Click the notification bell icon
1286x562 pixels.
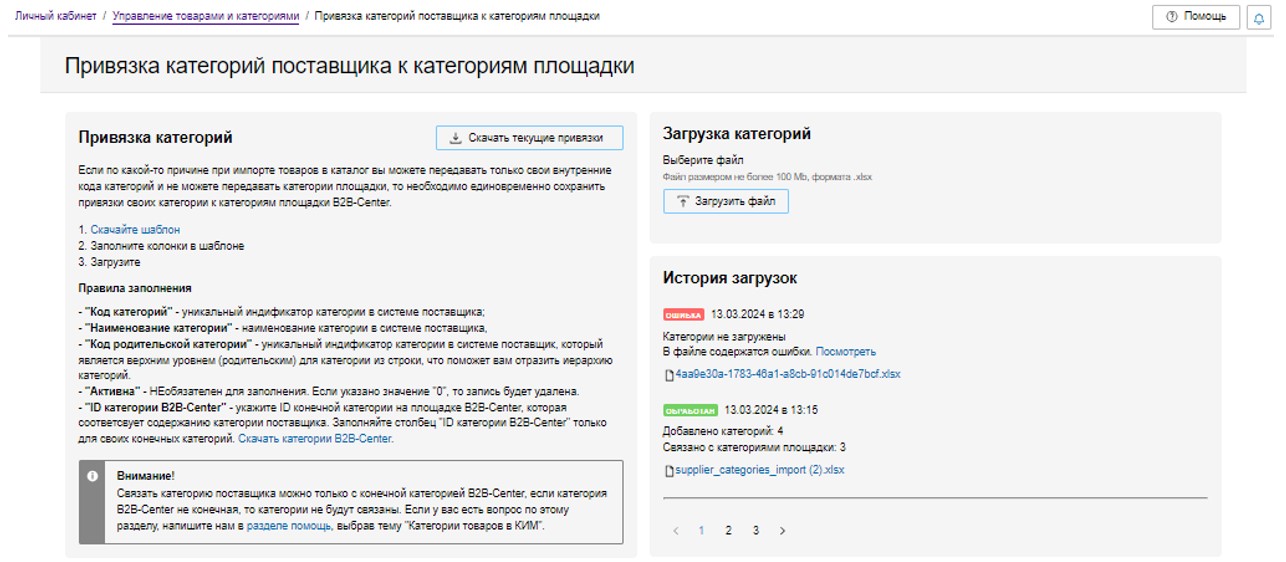coord(1258,18)
